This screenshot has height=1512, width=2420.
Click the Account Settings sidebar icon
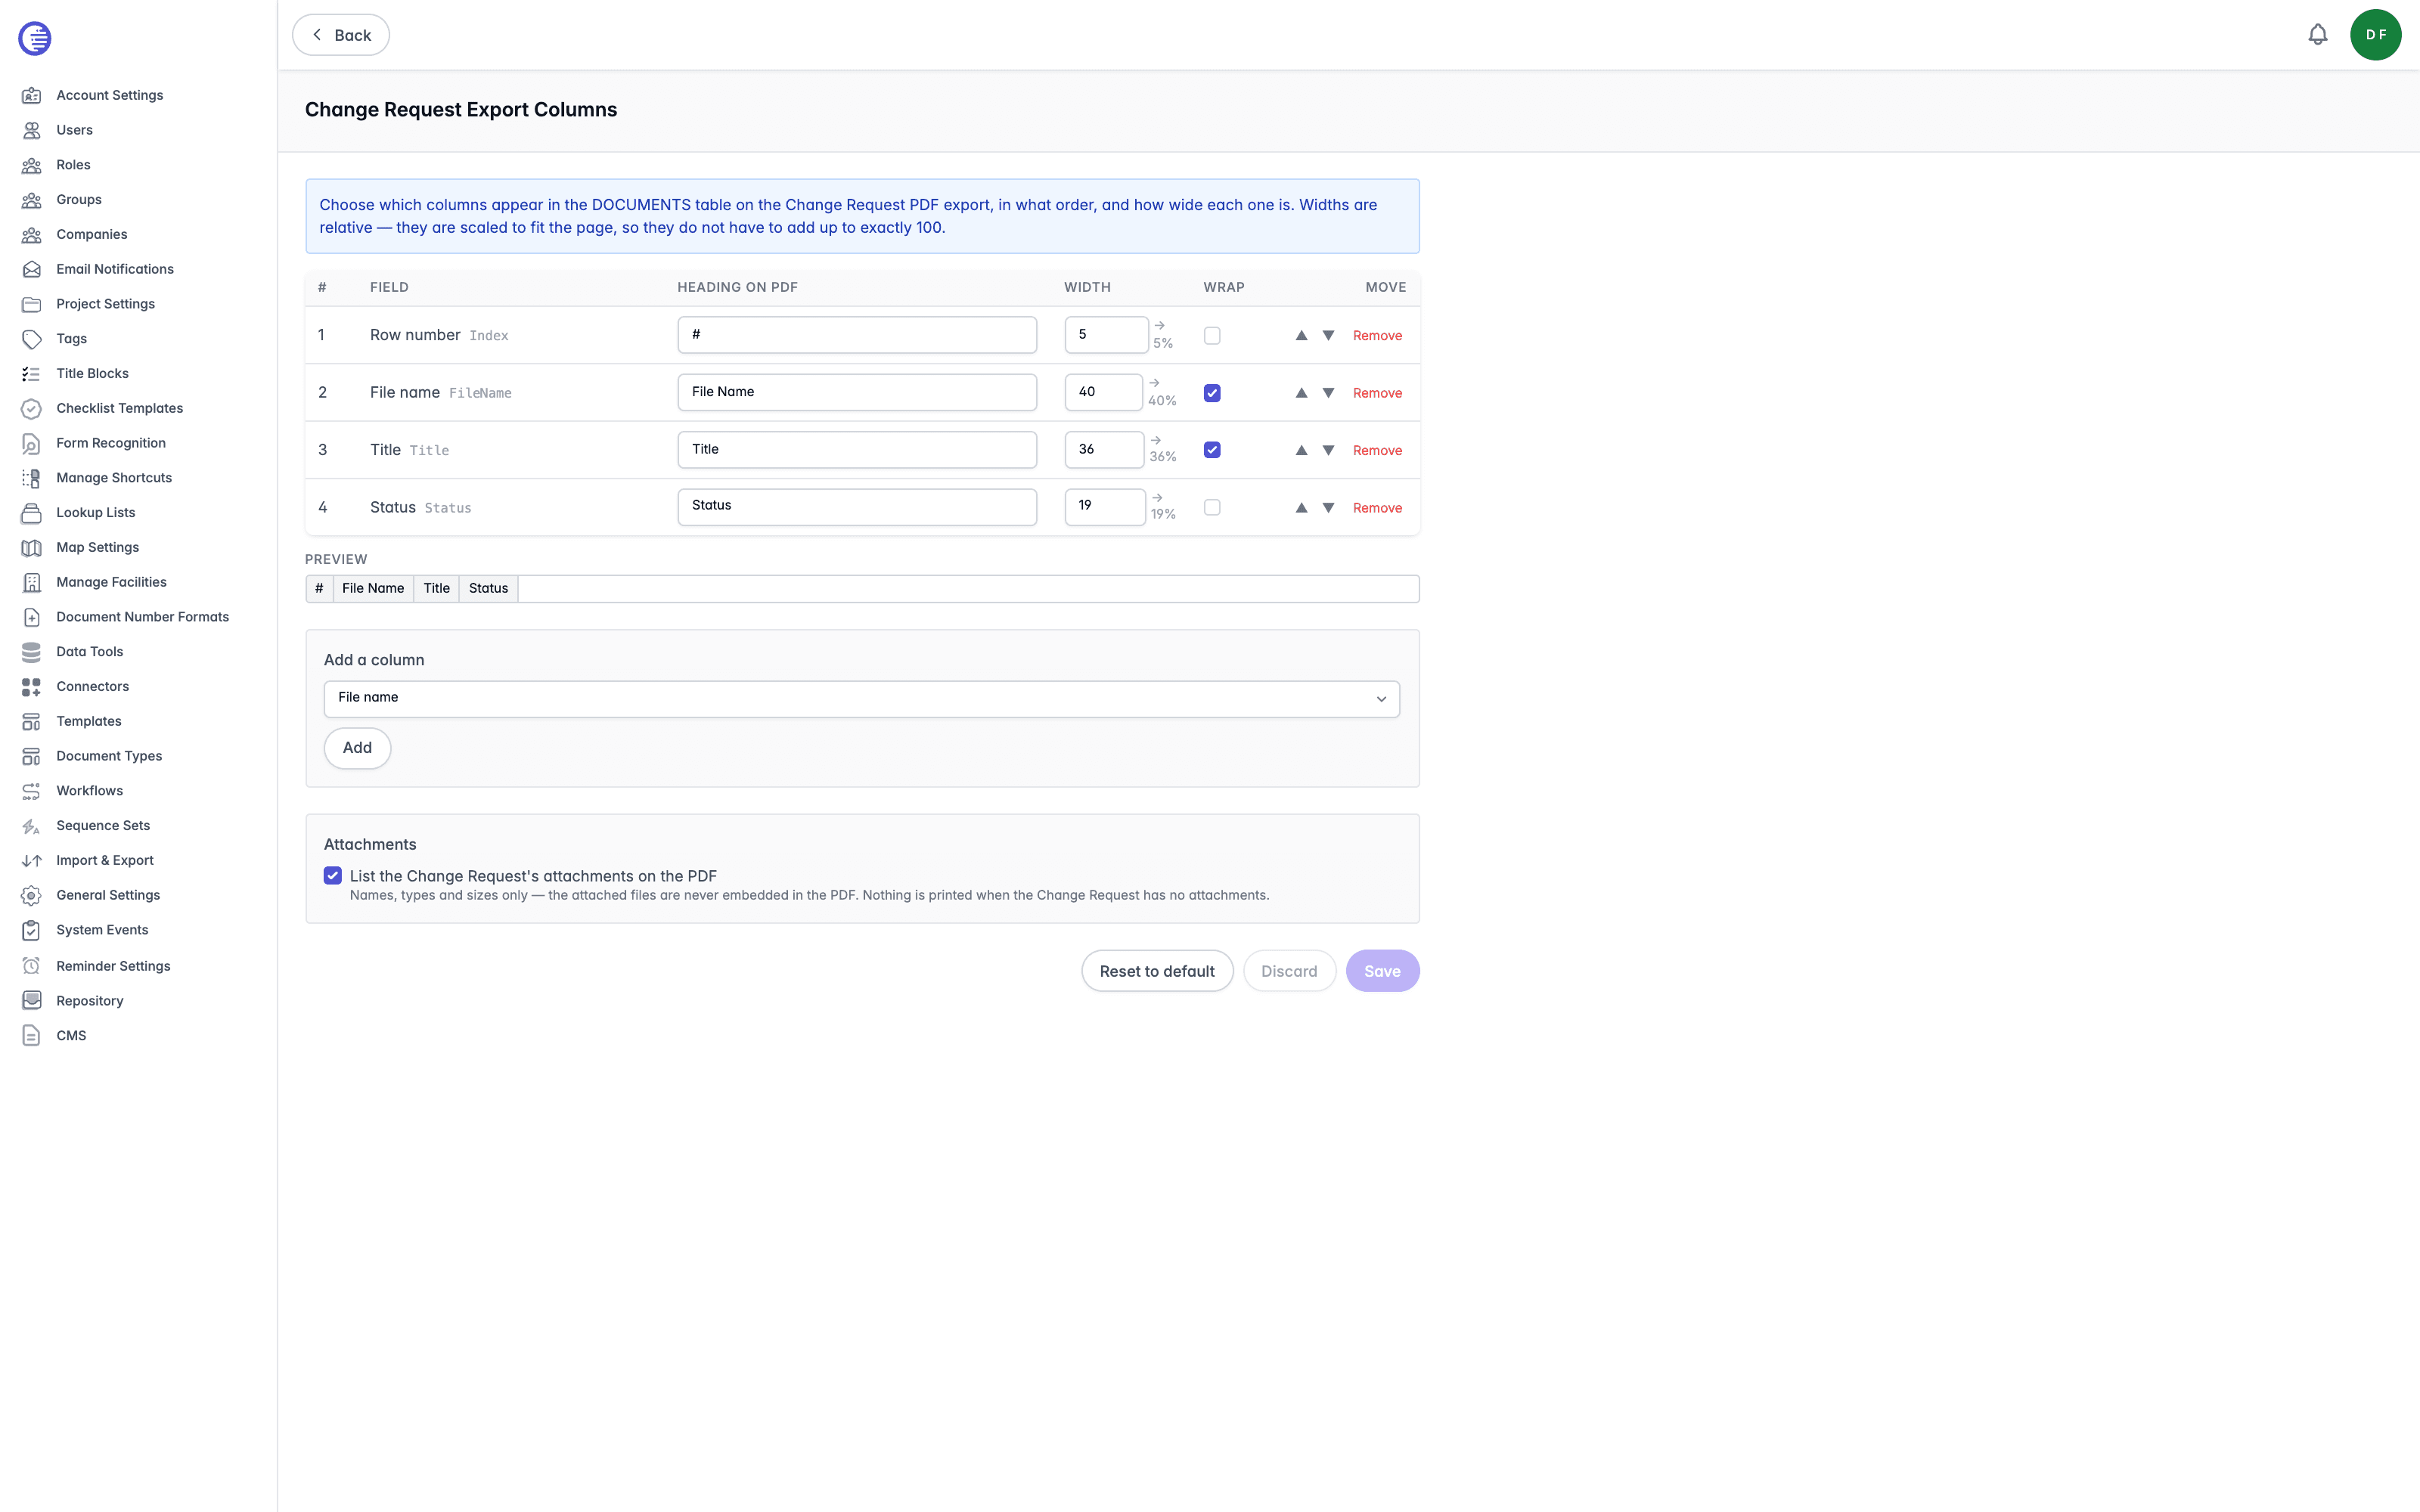32,95
